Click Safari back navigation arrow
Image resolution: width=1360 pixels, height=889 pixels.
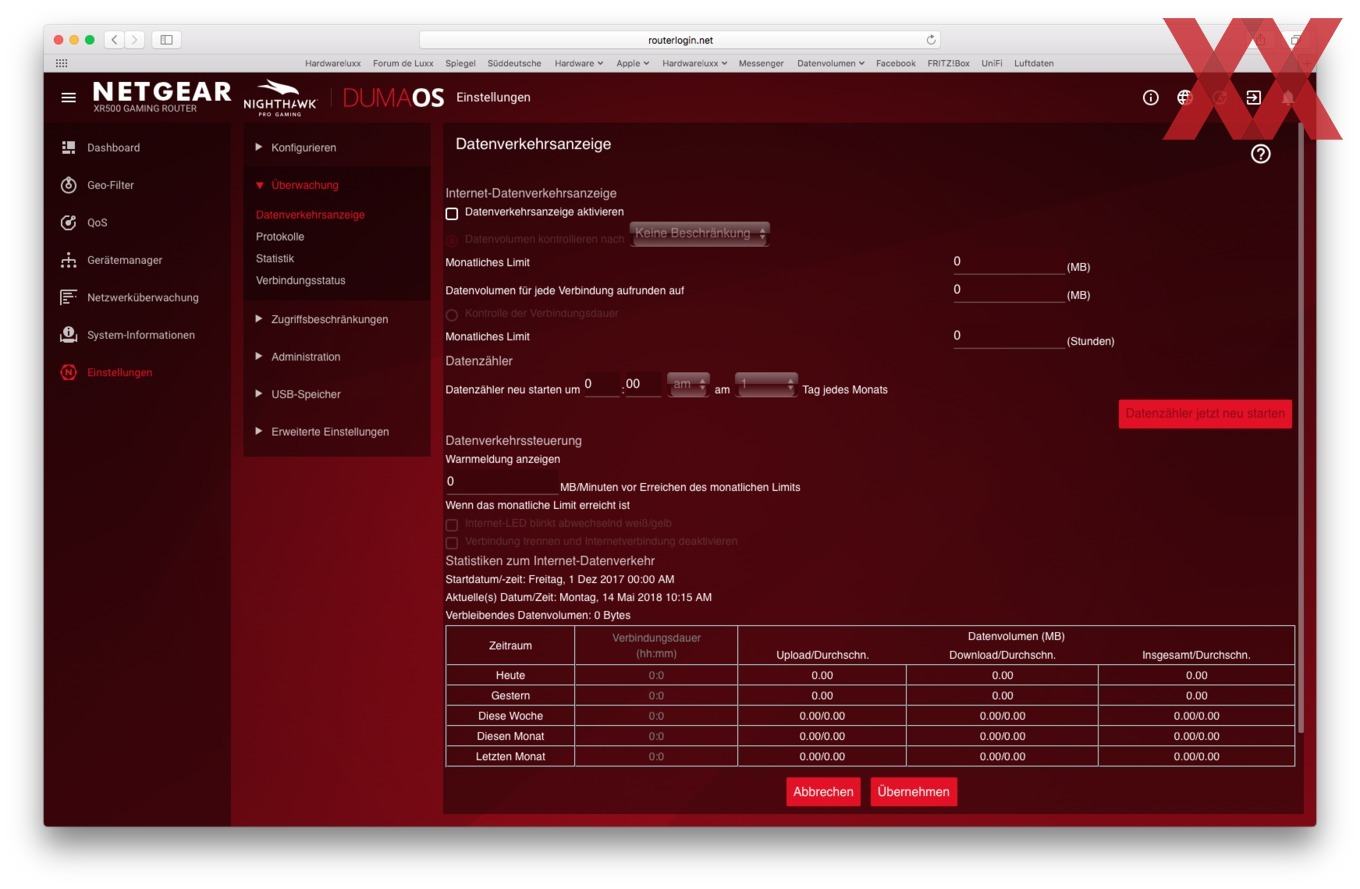[115, 40]
